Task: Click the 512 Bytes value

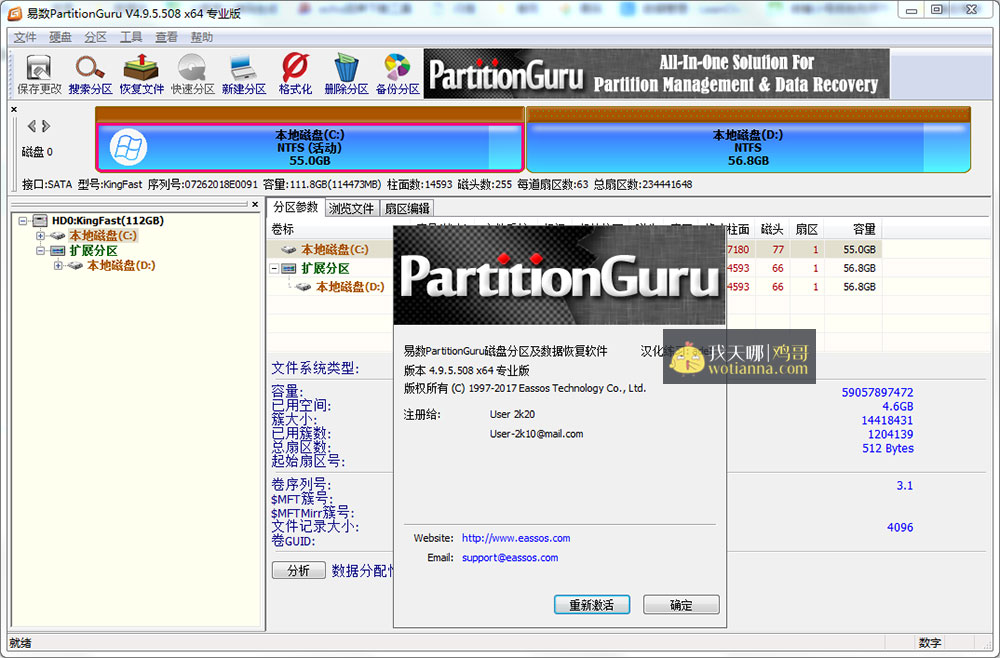Action: pyautogui.click(x=888, y=448)
